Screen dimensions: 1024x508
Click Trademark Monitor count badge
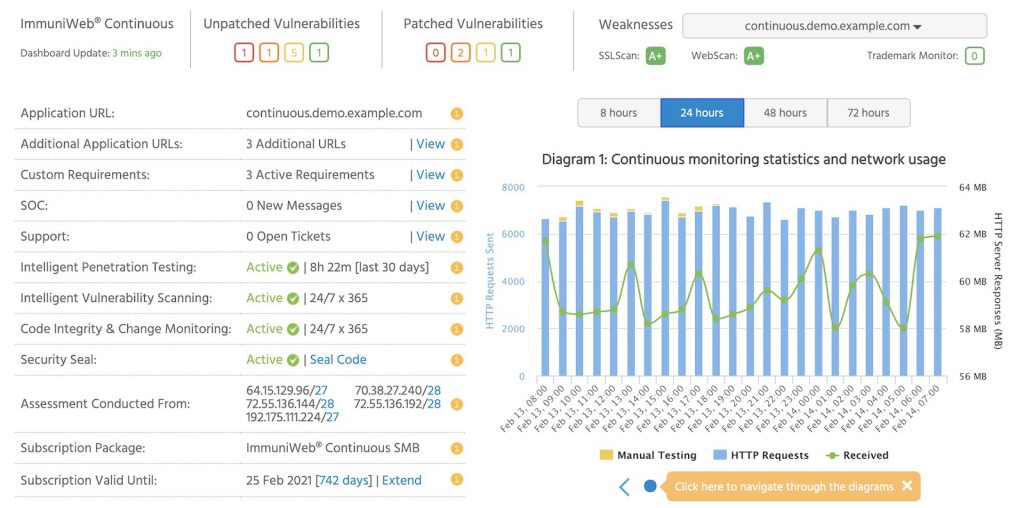pyautogui.click(x=974, y=56)
